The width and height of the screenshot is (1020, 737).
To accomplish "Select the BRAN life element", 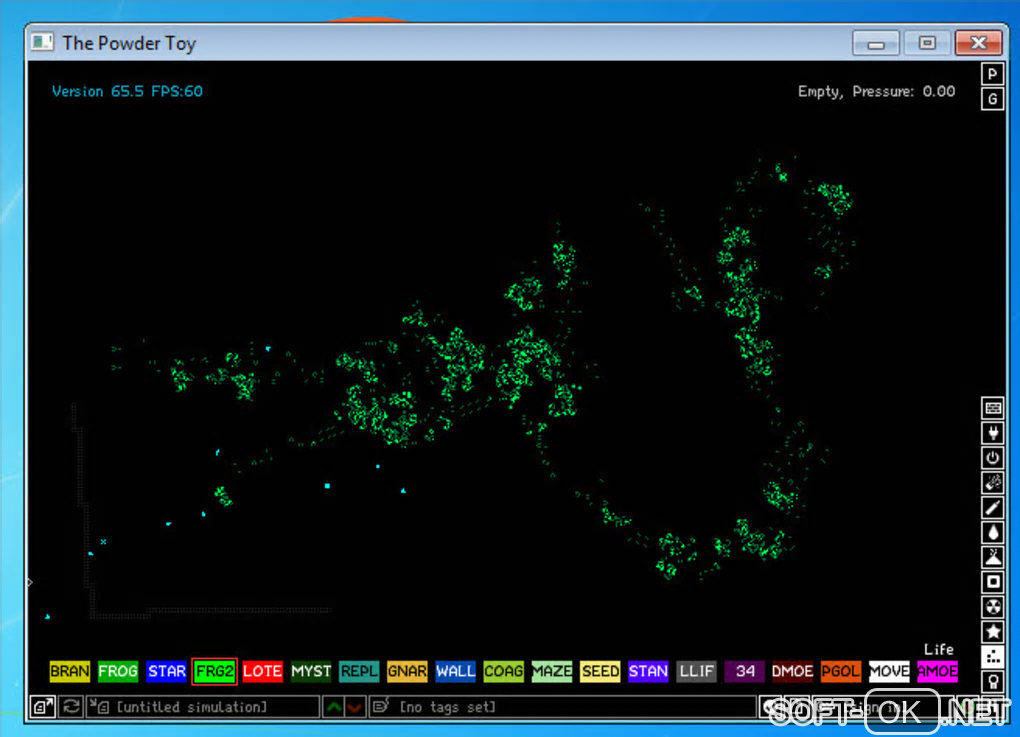I will 70,671.
